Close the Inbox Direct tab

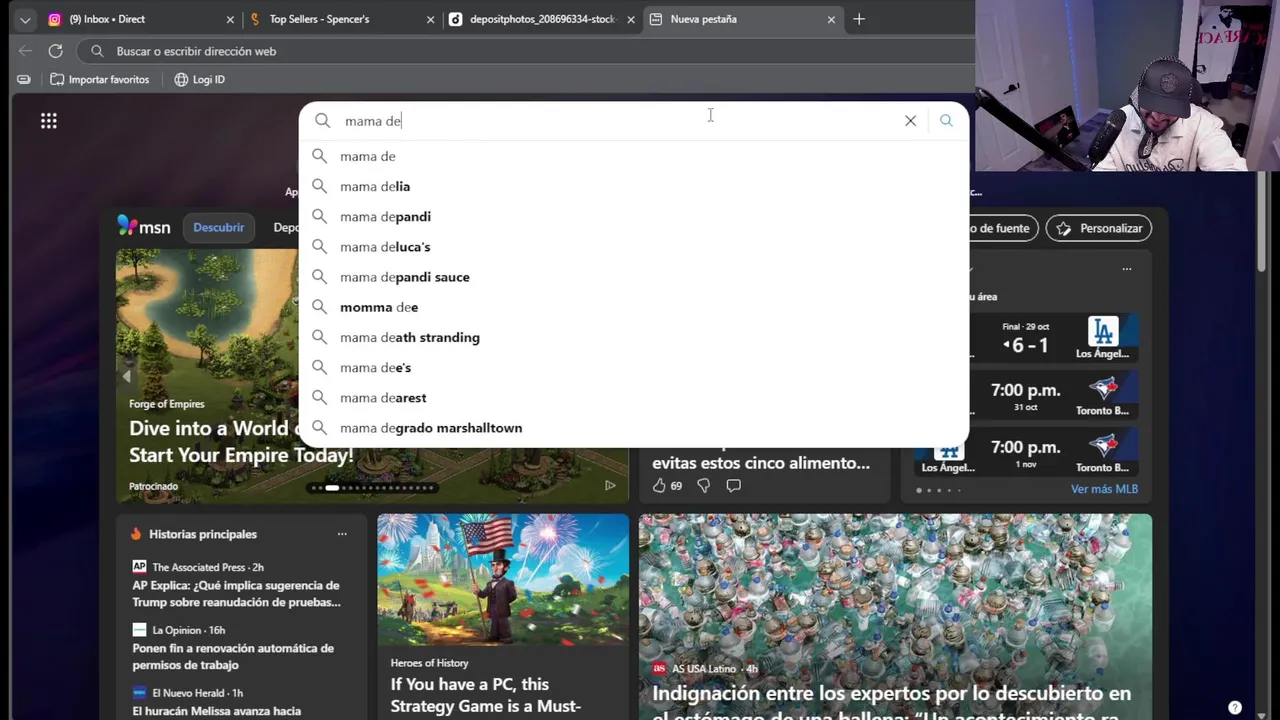pos(230,19)
